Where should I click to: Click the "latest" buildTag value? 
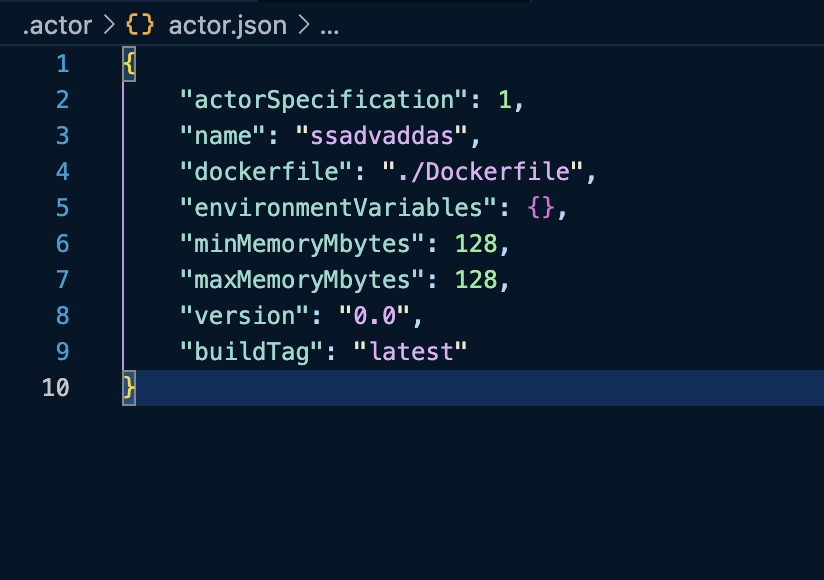pos(410,351)
